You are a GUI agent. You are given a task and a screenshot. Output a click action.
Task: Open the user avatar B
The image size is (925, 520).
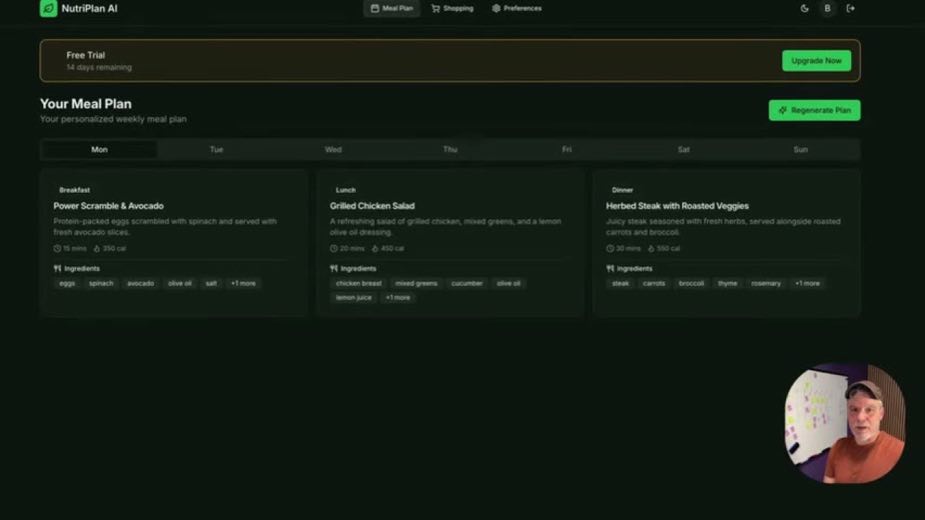(827, 8)
